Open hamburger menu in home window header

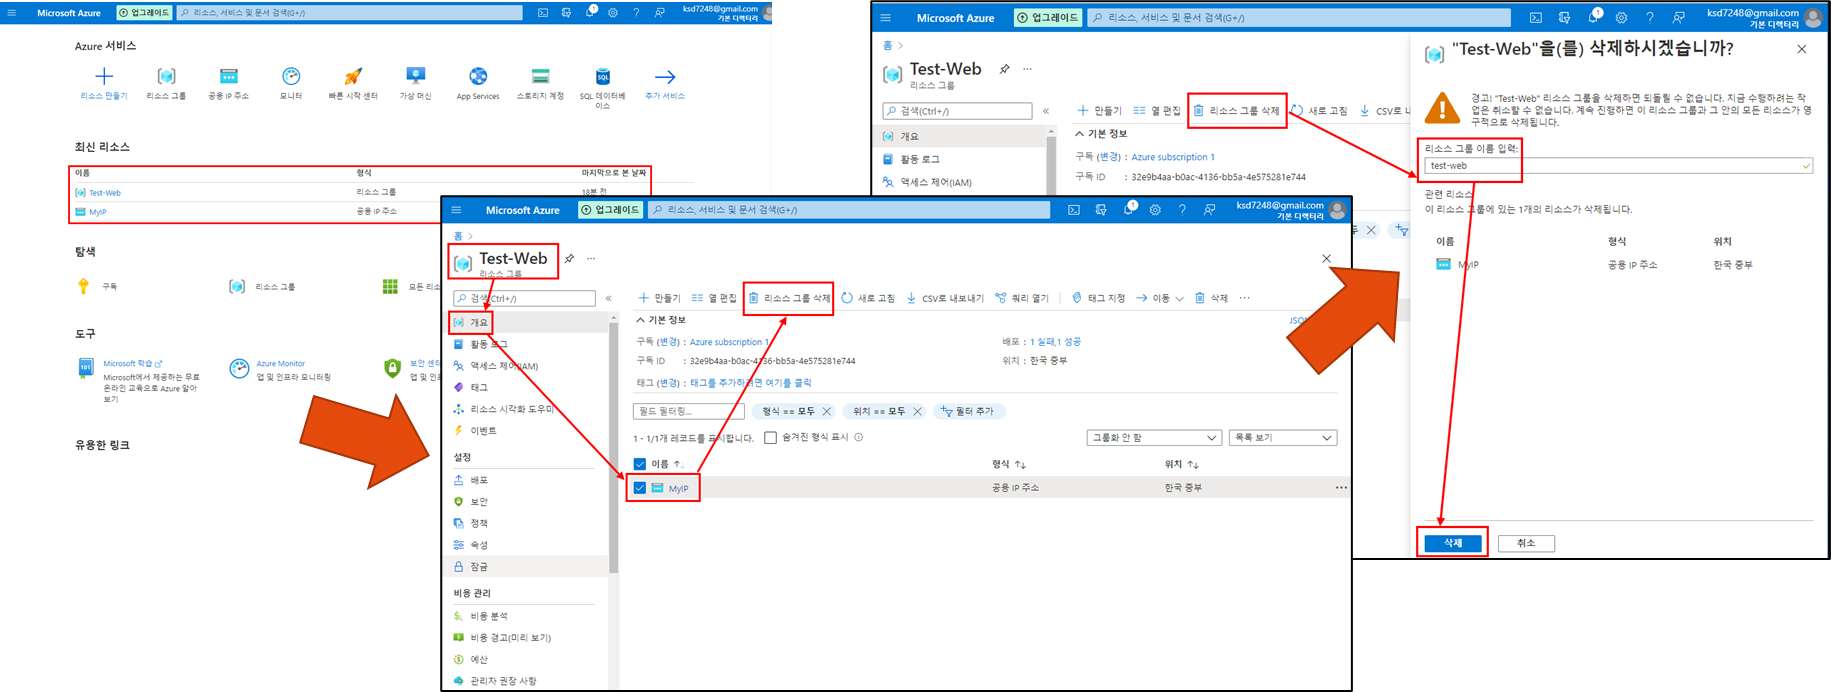pyautogui.click(x=12, y=13)
